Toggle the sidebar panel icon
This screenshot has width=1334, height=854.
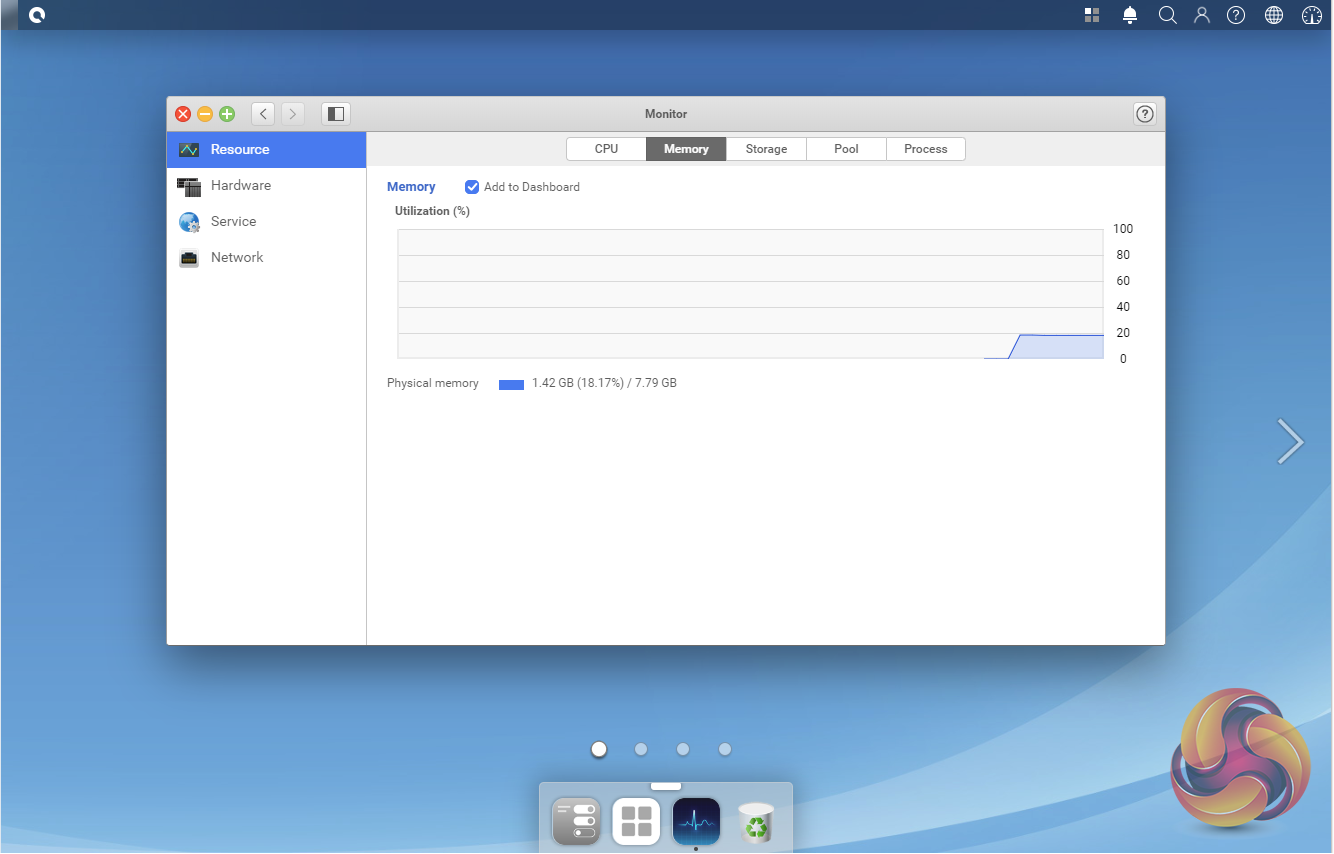(336, 114)
